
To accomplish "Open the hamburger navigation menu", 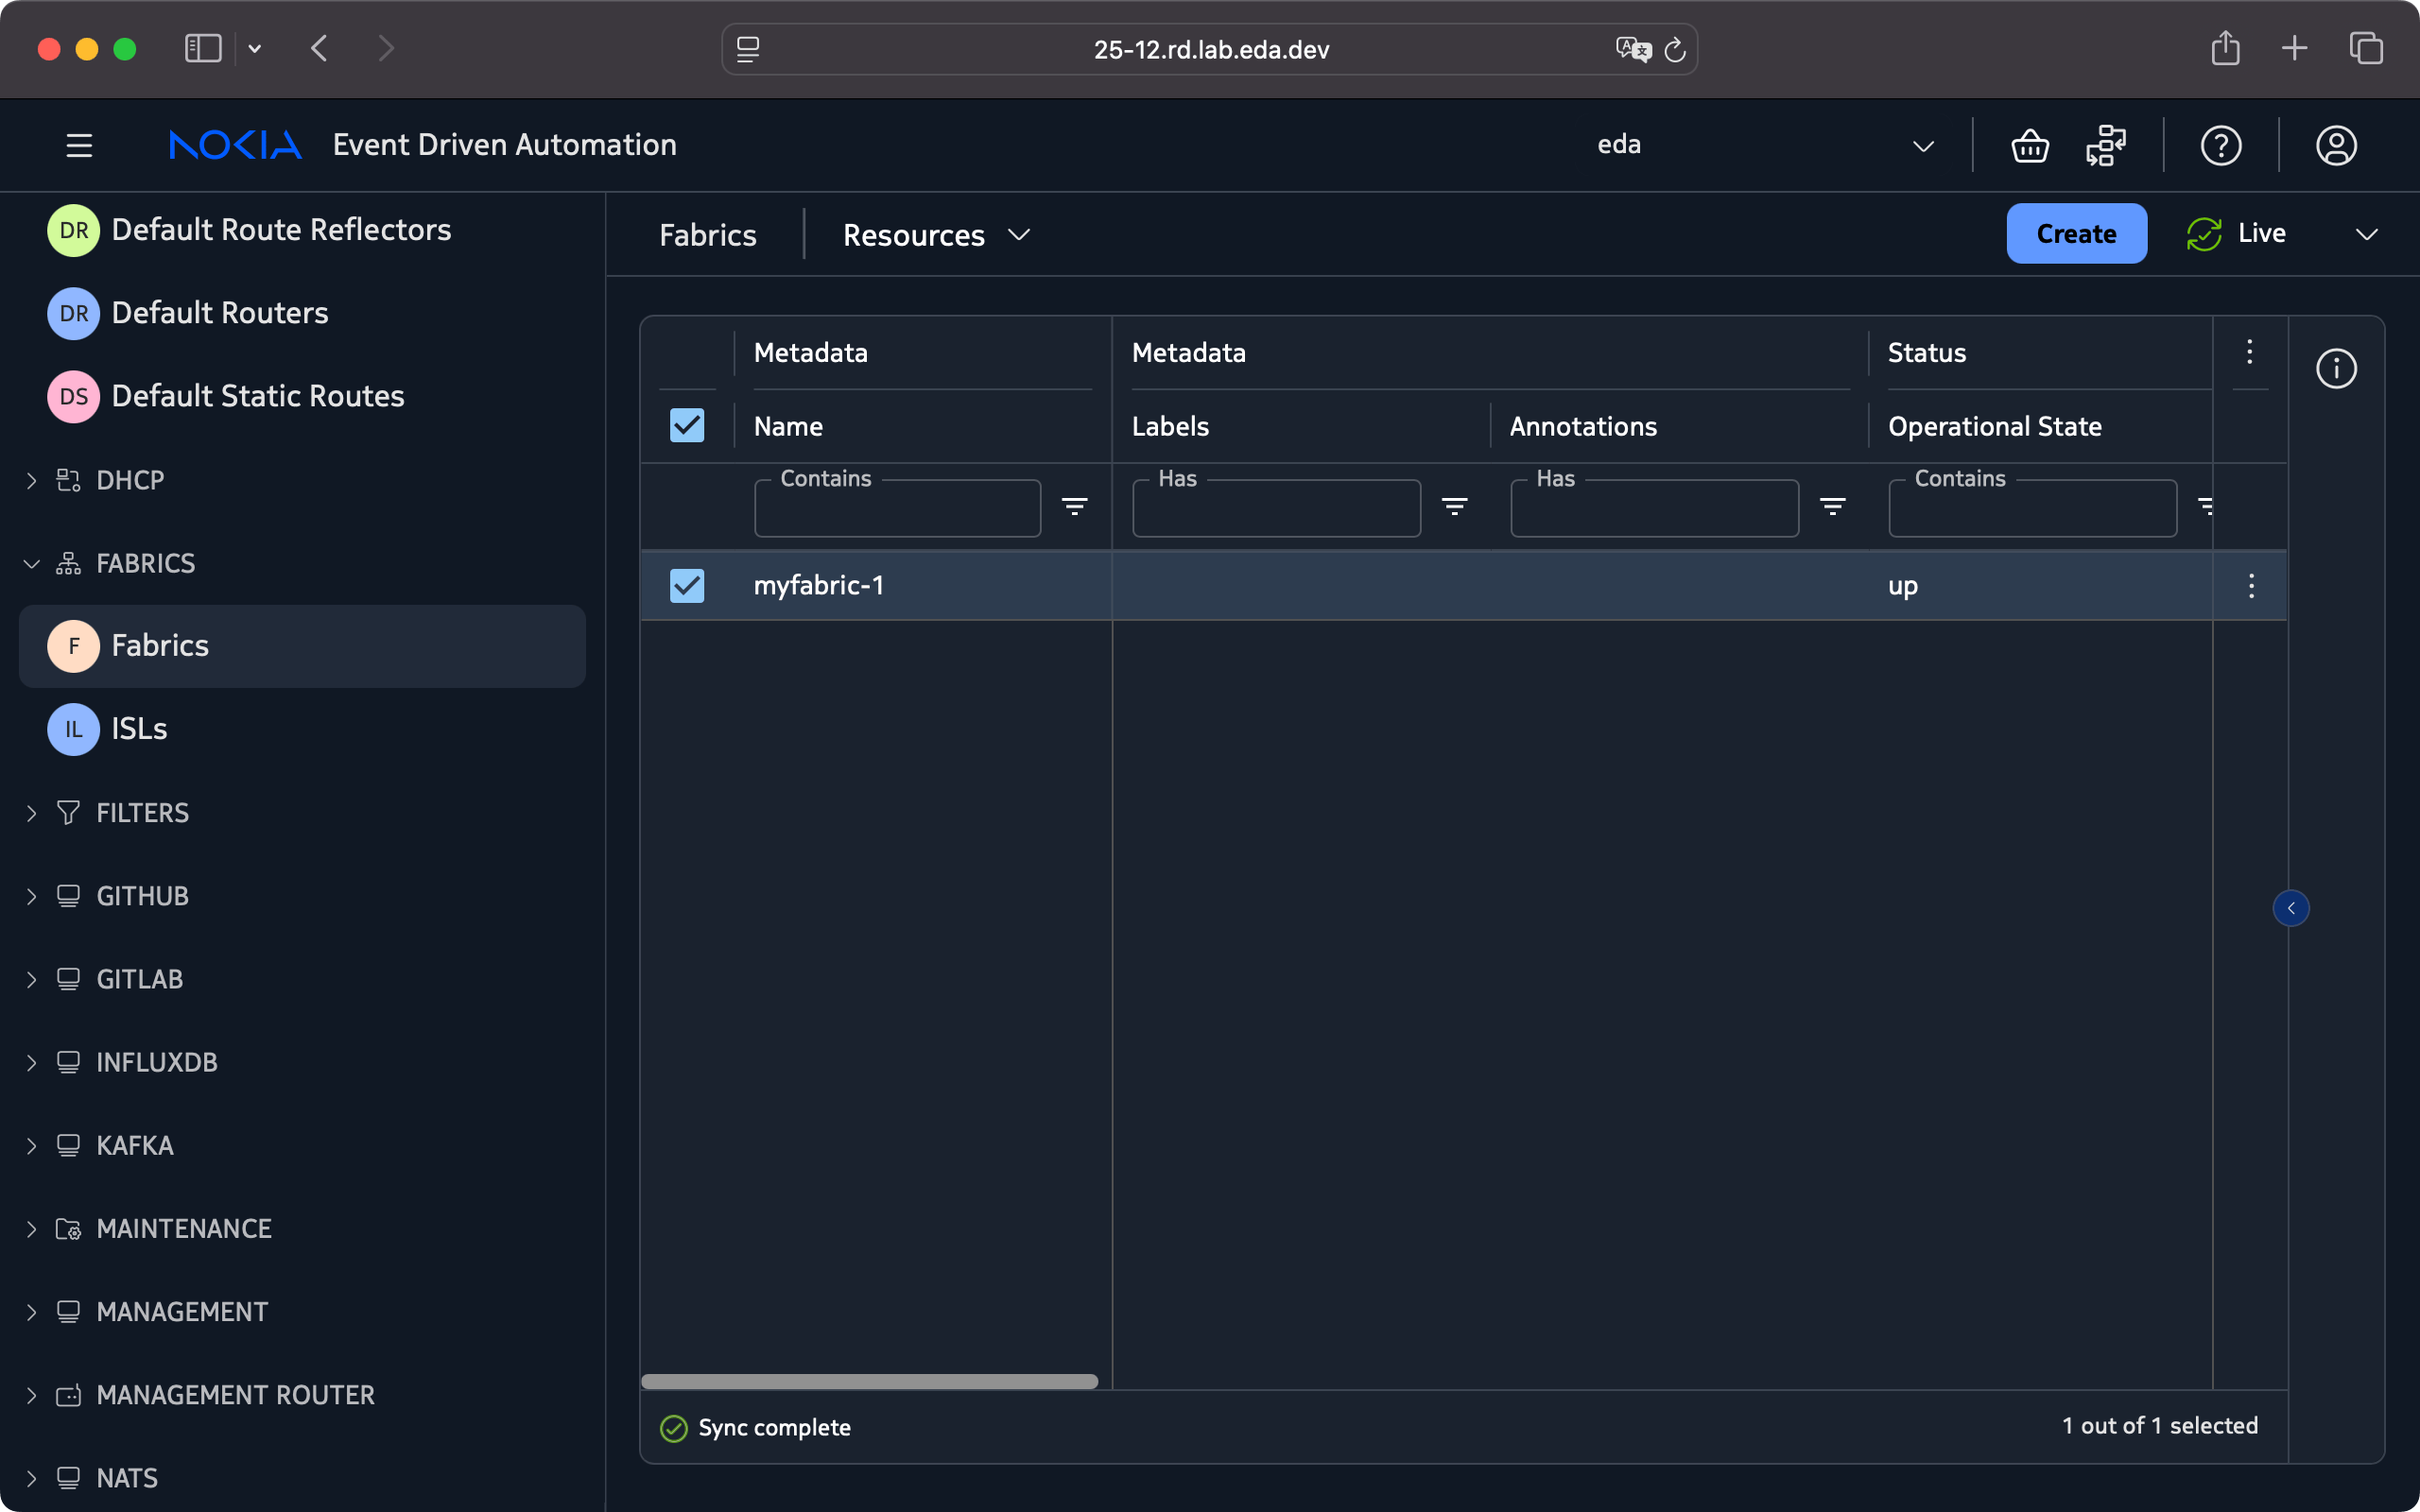I will [79, 146].
